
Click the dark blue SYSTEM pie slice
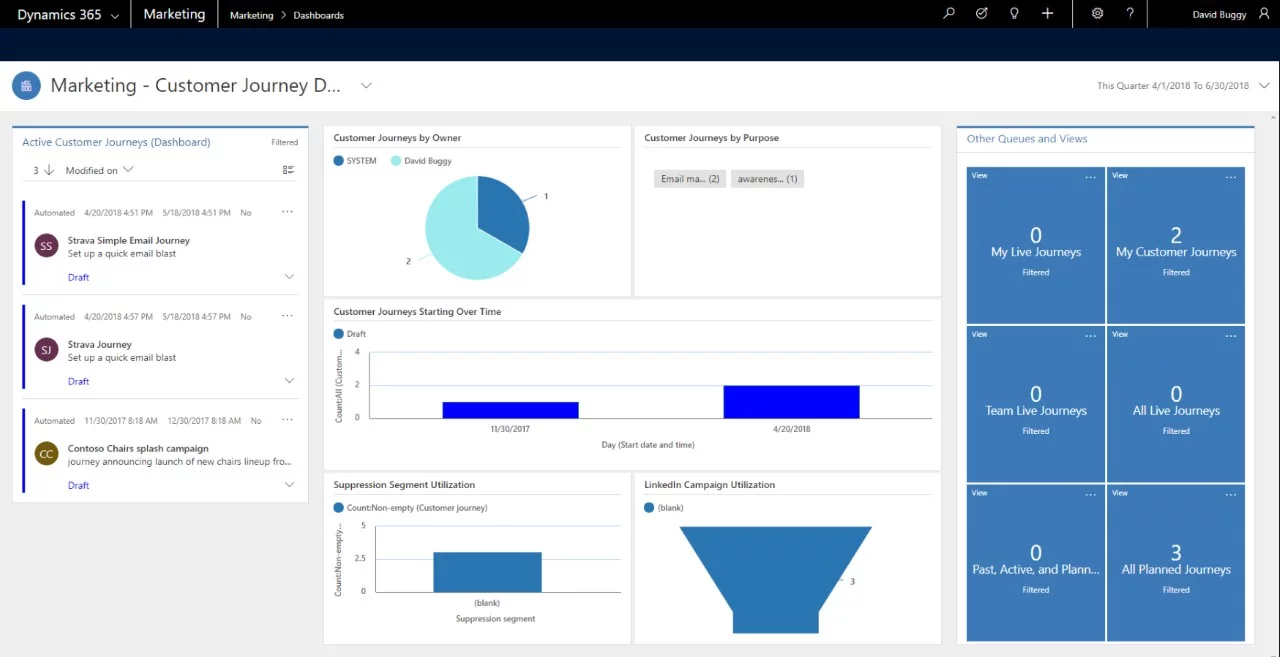503,212
